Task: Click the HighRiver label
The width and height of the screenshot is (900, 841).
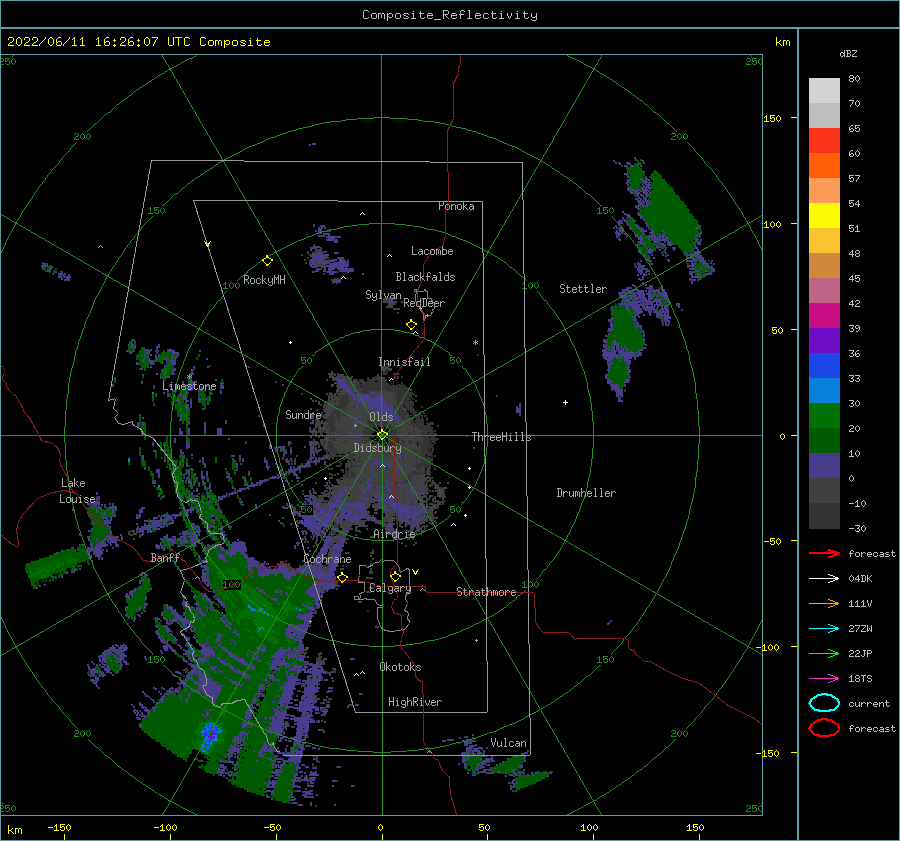Action: (x=415, y=702)
